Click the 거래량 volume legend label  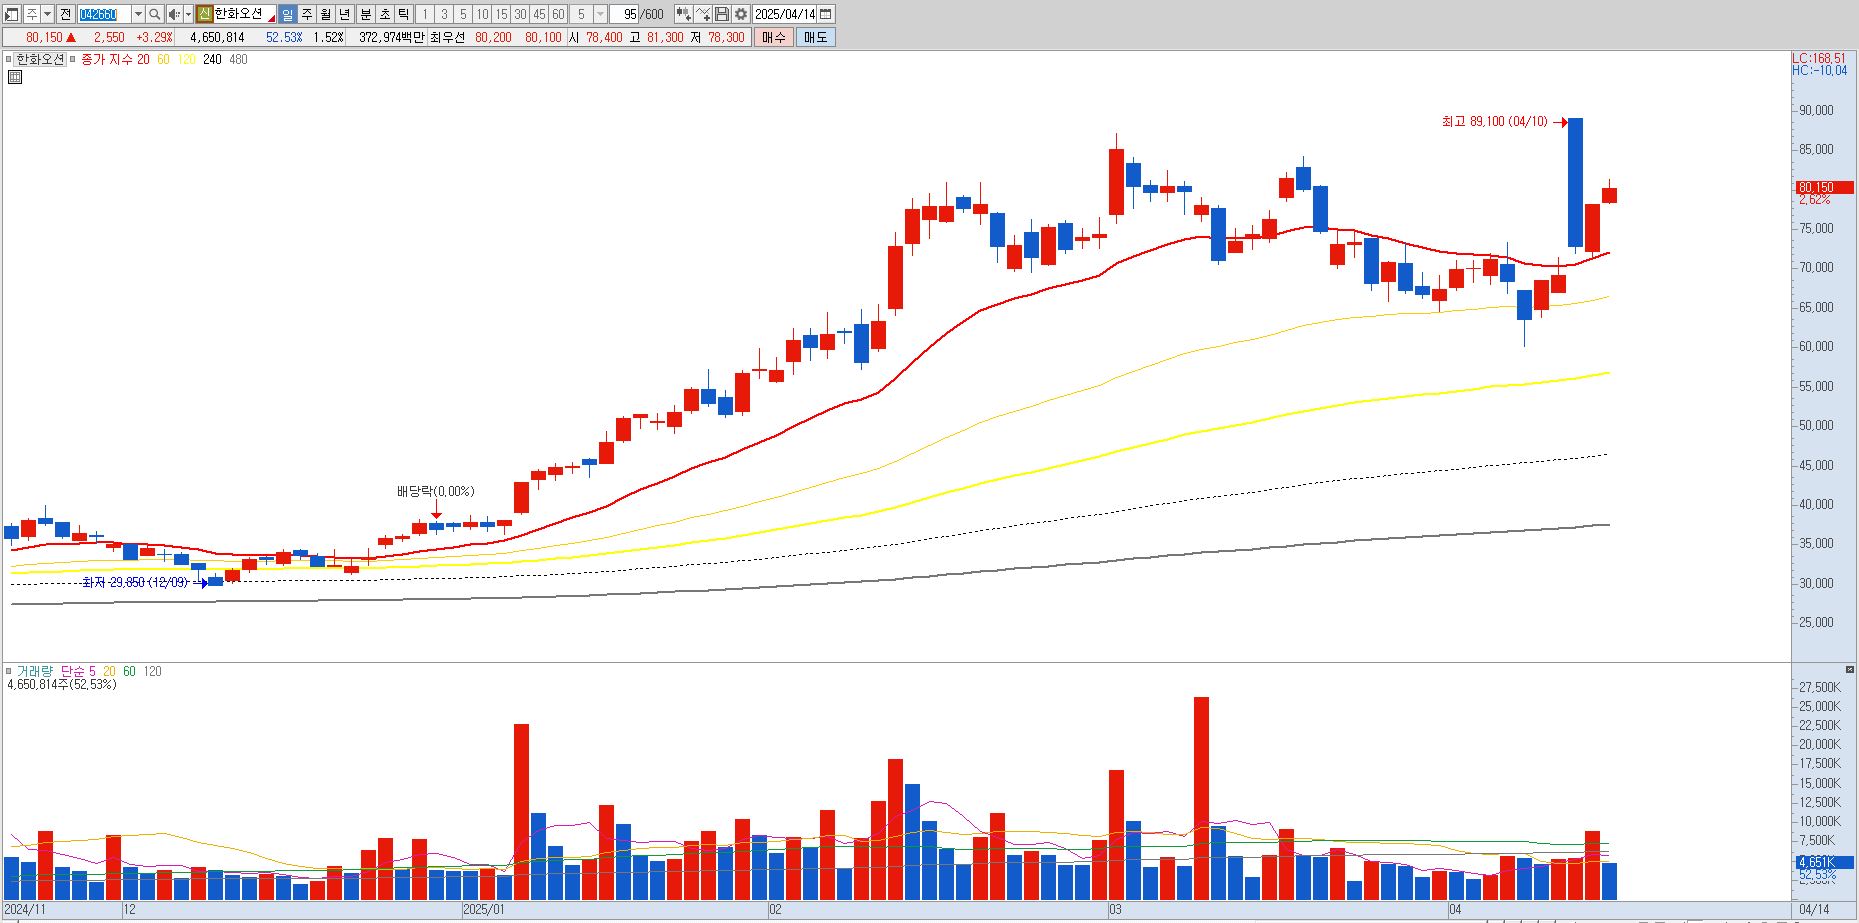point(34,671)
